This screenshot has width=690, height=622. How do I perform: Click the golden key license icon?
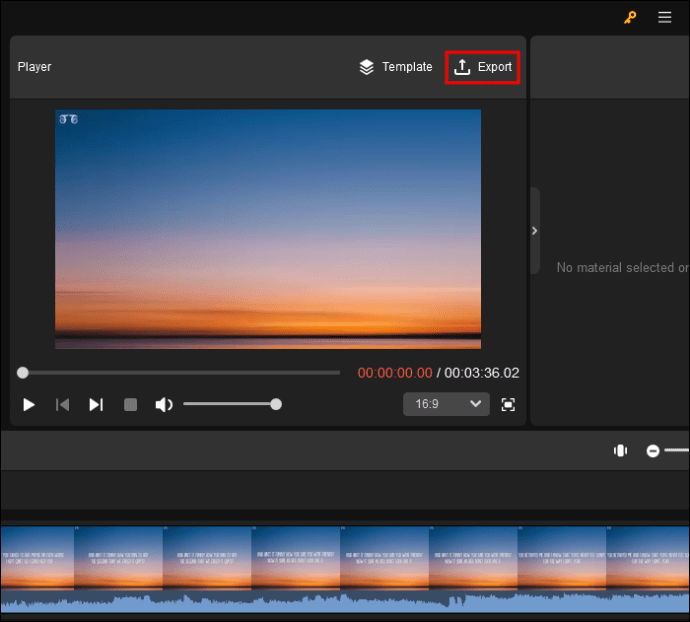(x=630, y=17)
